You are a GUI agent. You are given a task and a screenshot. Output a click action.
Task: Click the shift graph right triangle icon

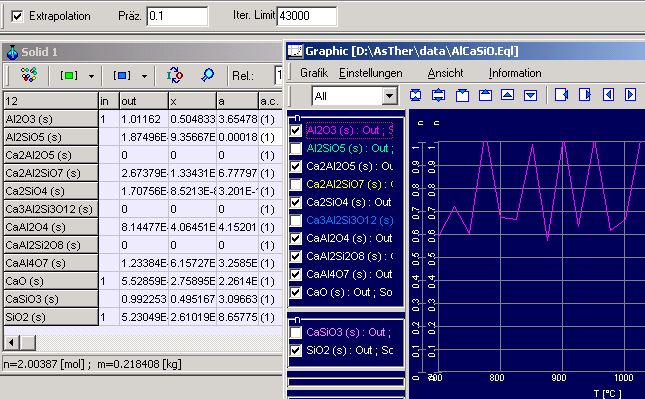(x=630, y=95)
